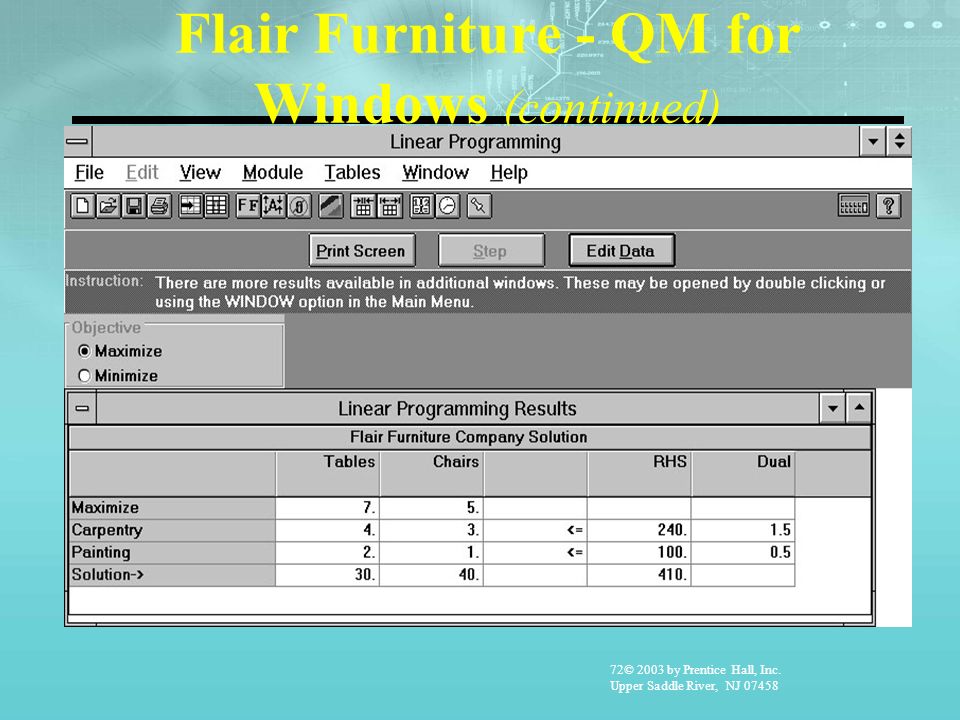Image resolution: width=960 pixels, height=720 pixels.
Task: Click the Save diskette toolbar icon
Action: click(133, 206)
